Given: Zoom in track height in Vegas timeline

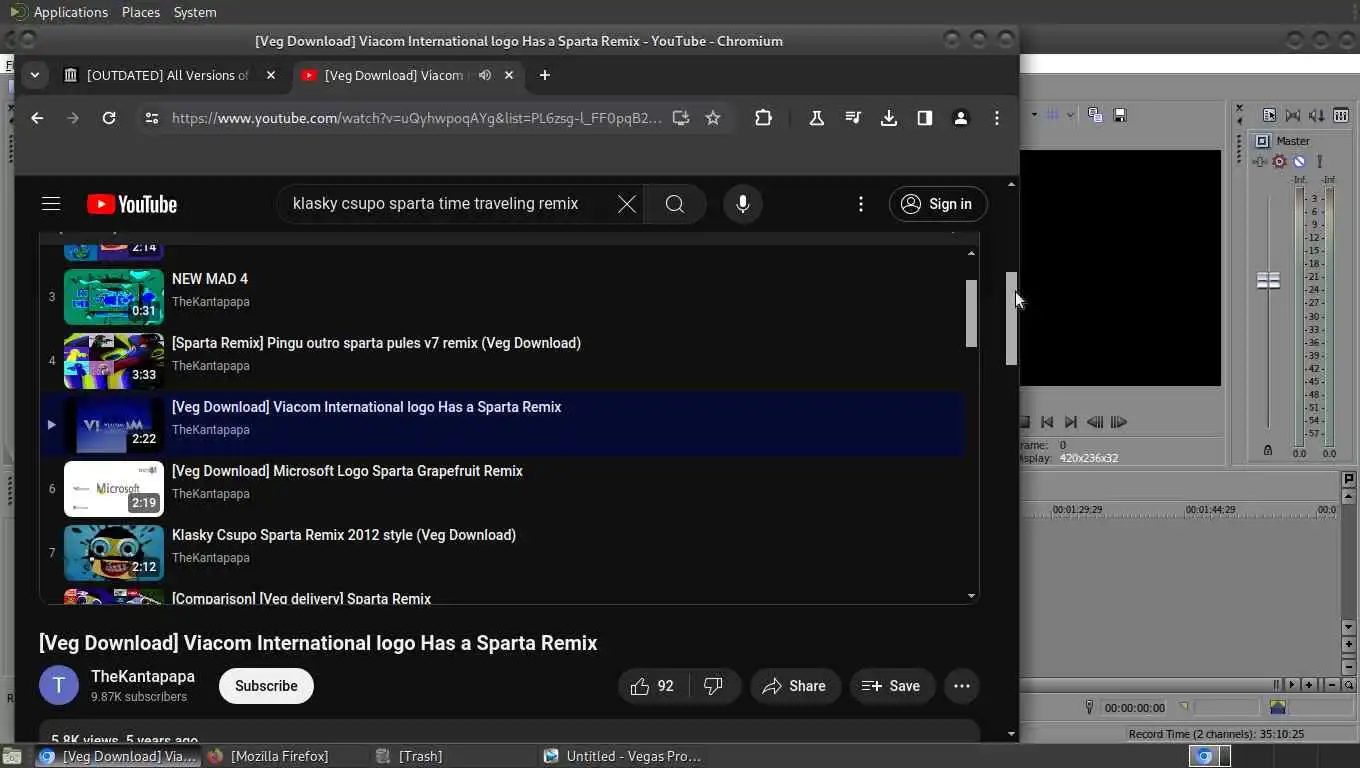Looking at the screenshot, I should point(1349,645).
